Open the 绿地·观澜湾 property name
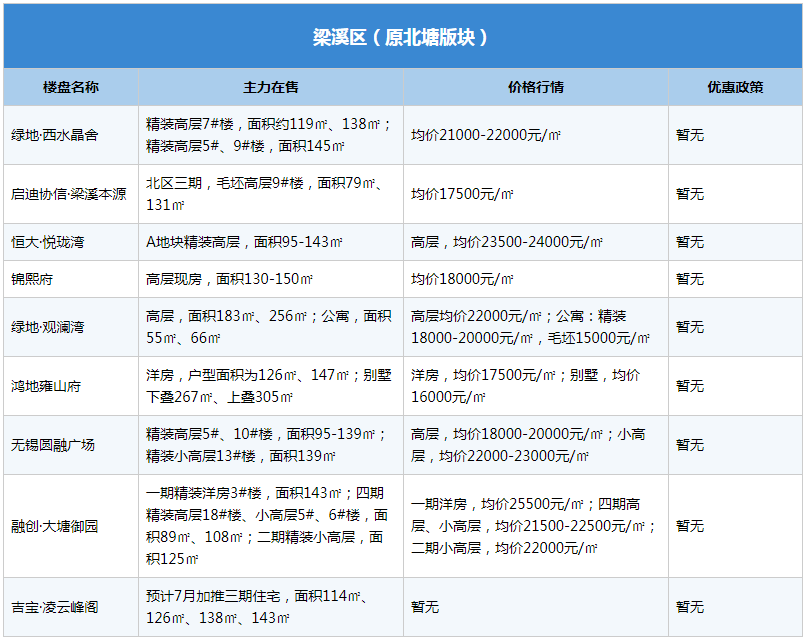The image size is (806, 640). 47,327
